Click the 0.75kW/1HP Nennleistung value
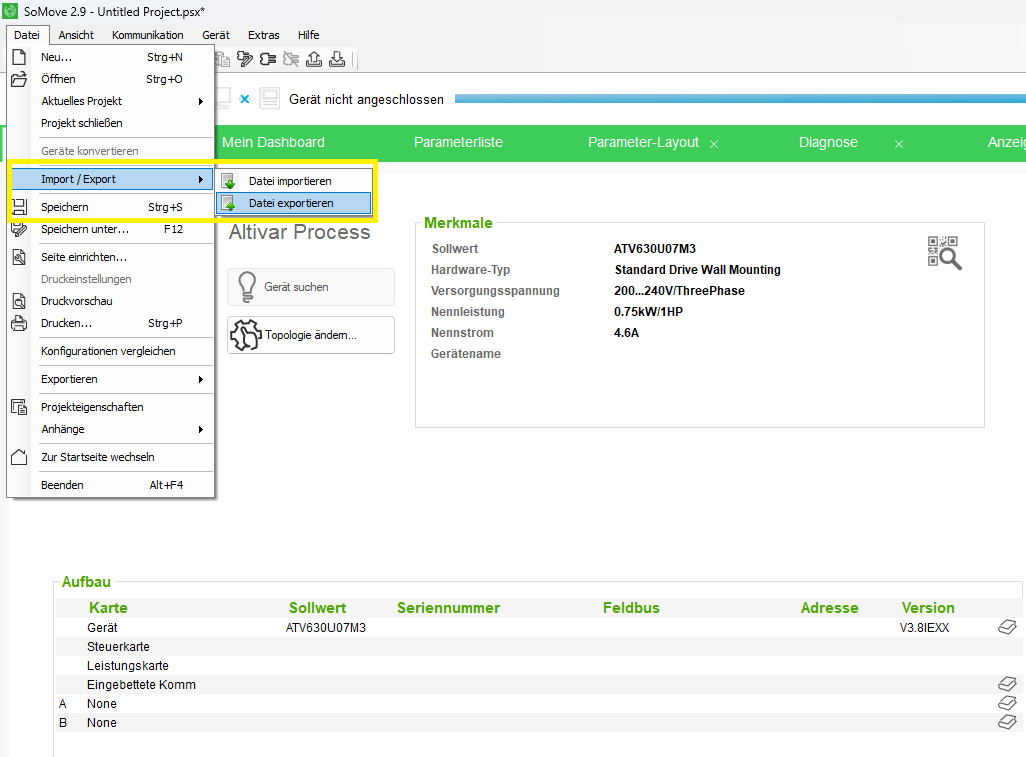This screenshot has height=757, width=1026. click(648, 311)
